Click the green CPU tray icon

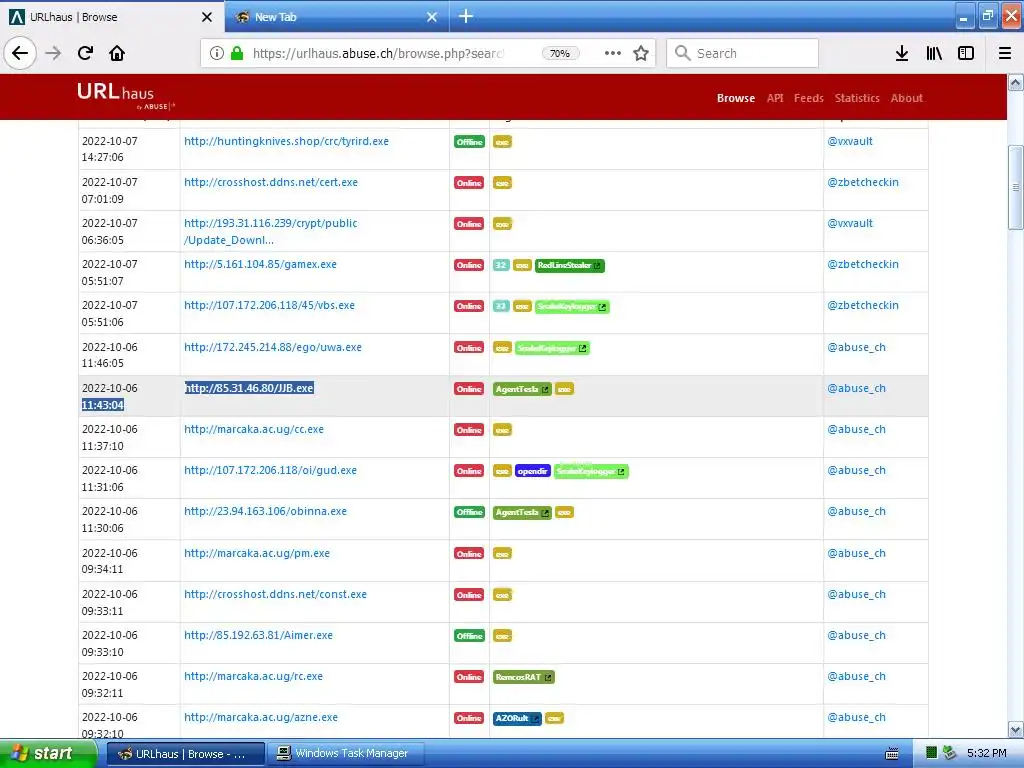[x=932, y=754]
